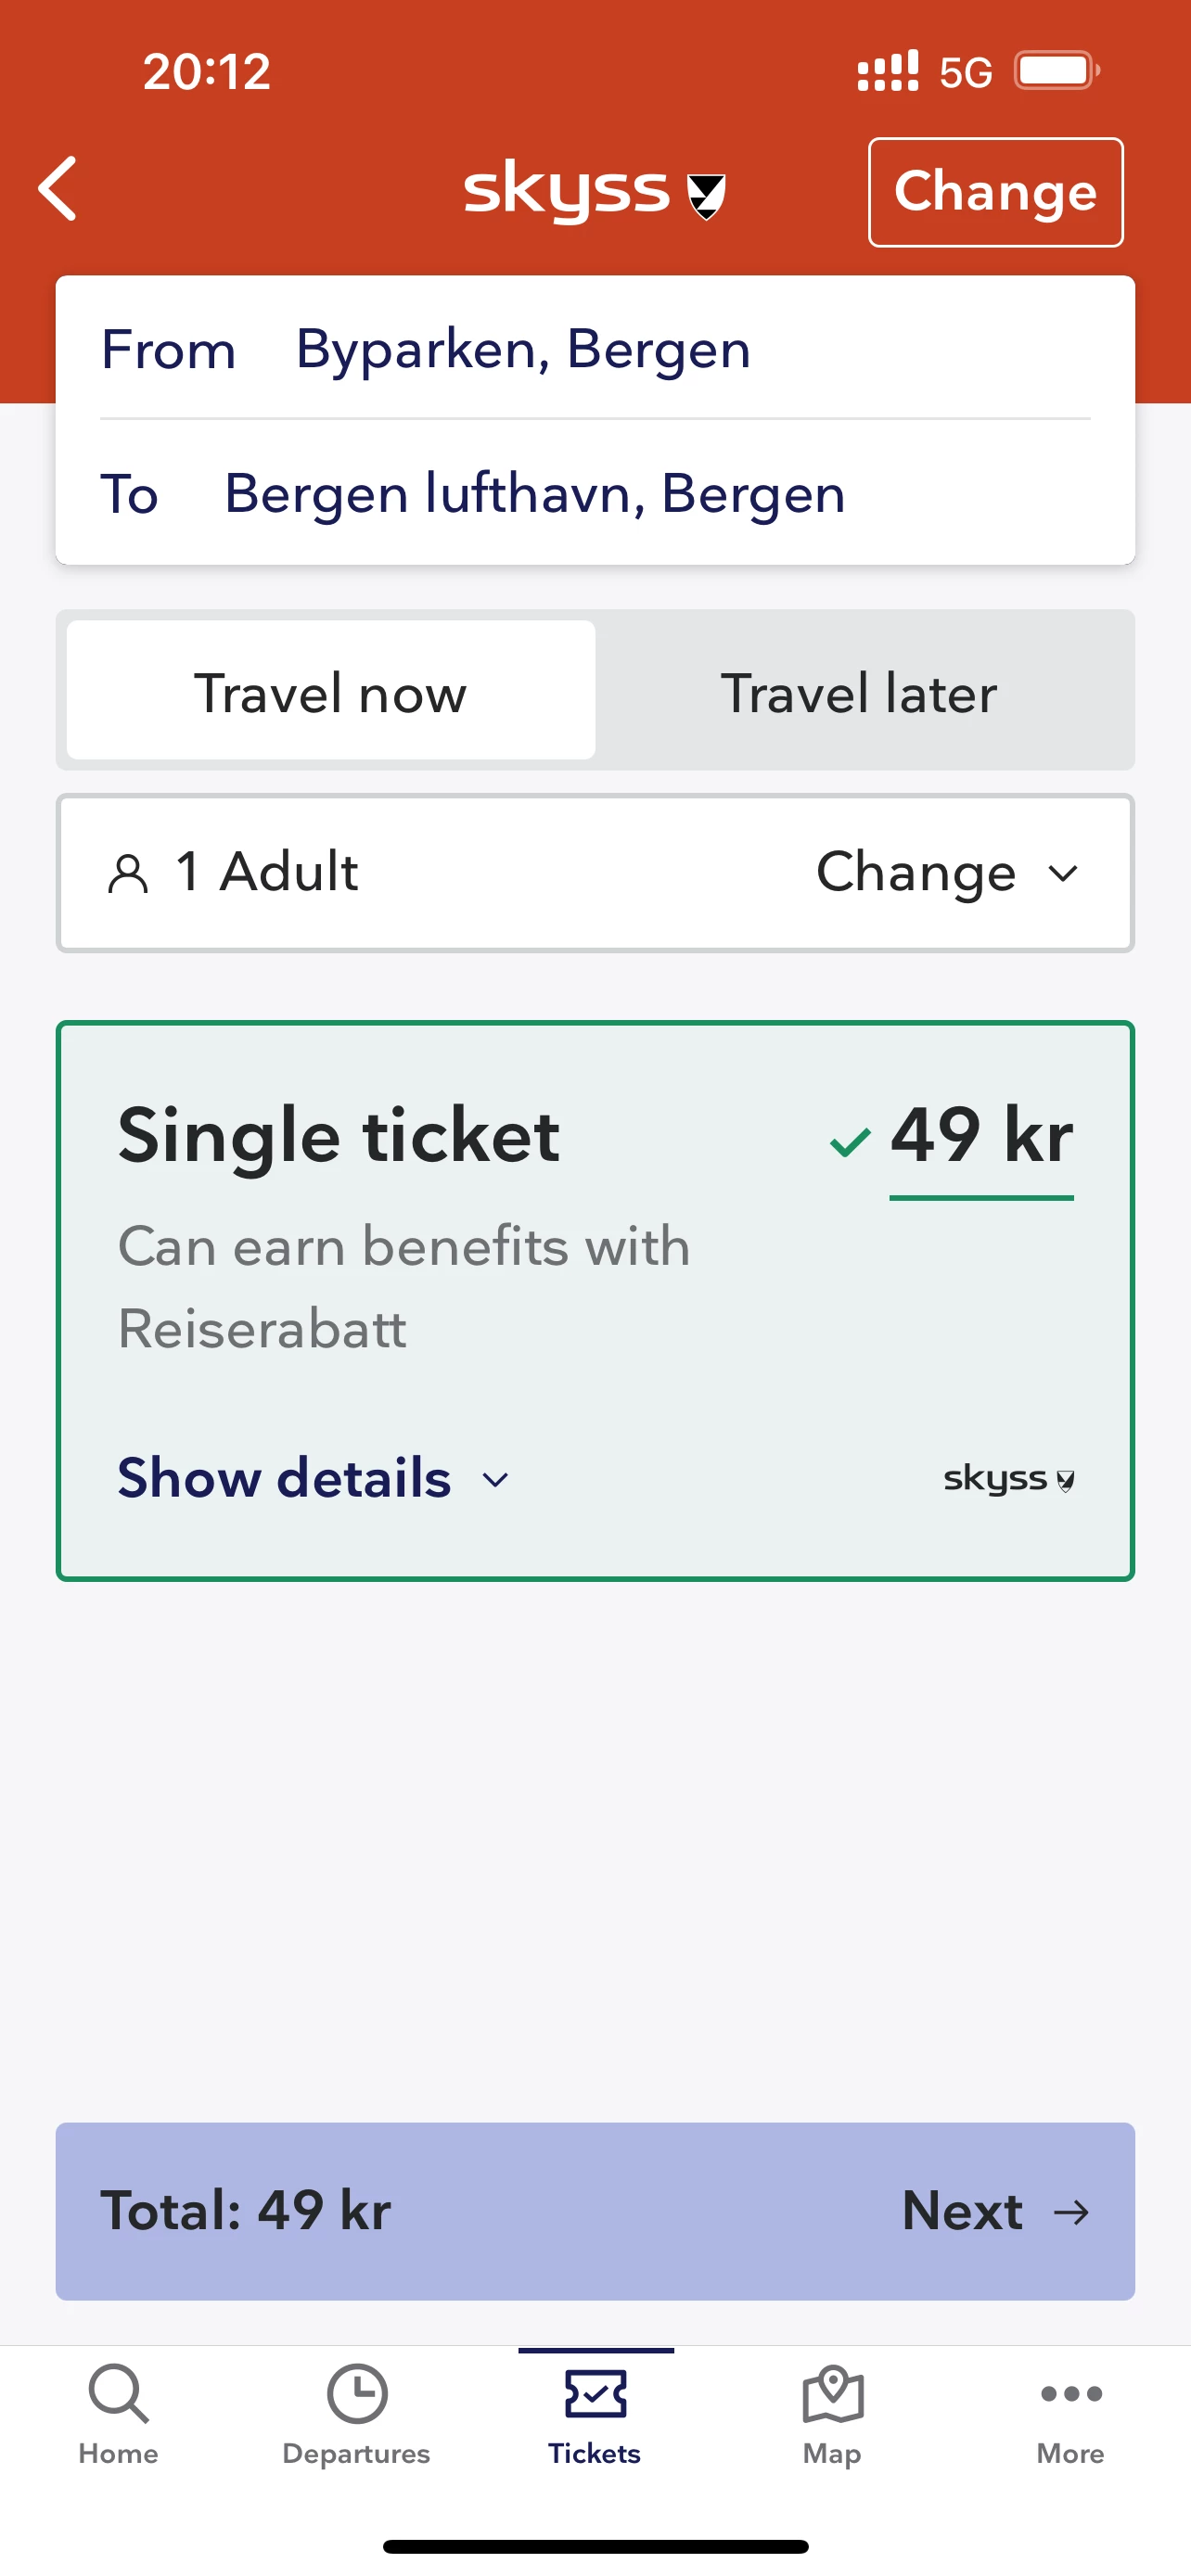The image size is (1191, 2576).
Task: Tap the Skyss logo in header
Action: coord(594,190)
